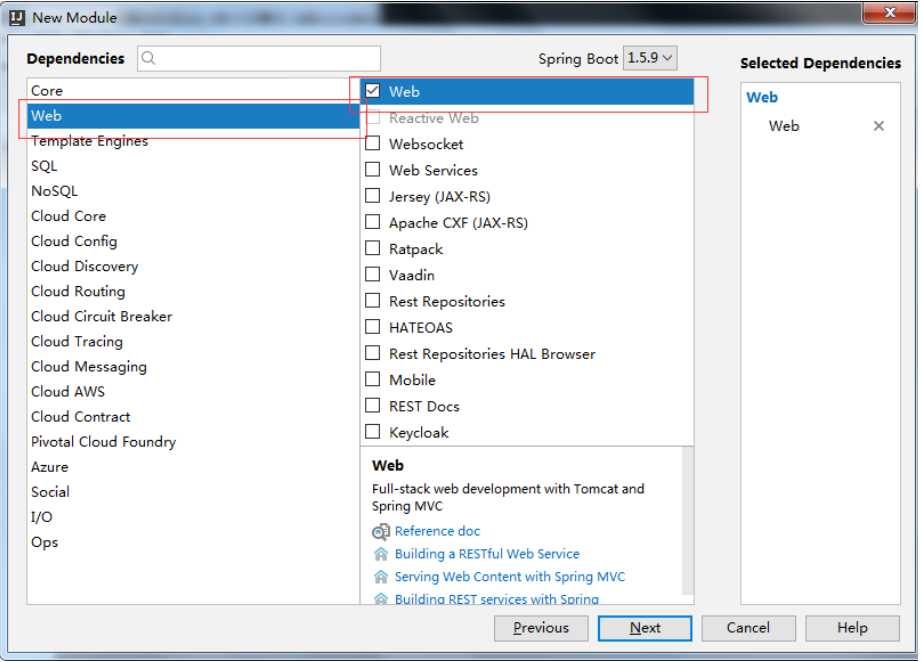Screen dimensions: 922x662
Task: Remove Web from Selected Dependencies with X
Action: [x=878, y=126]
